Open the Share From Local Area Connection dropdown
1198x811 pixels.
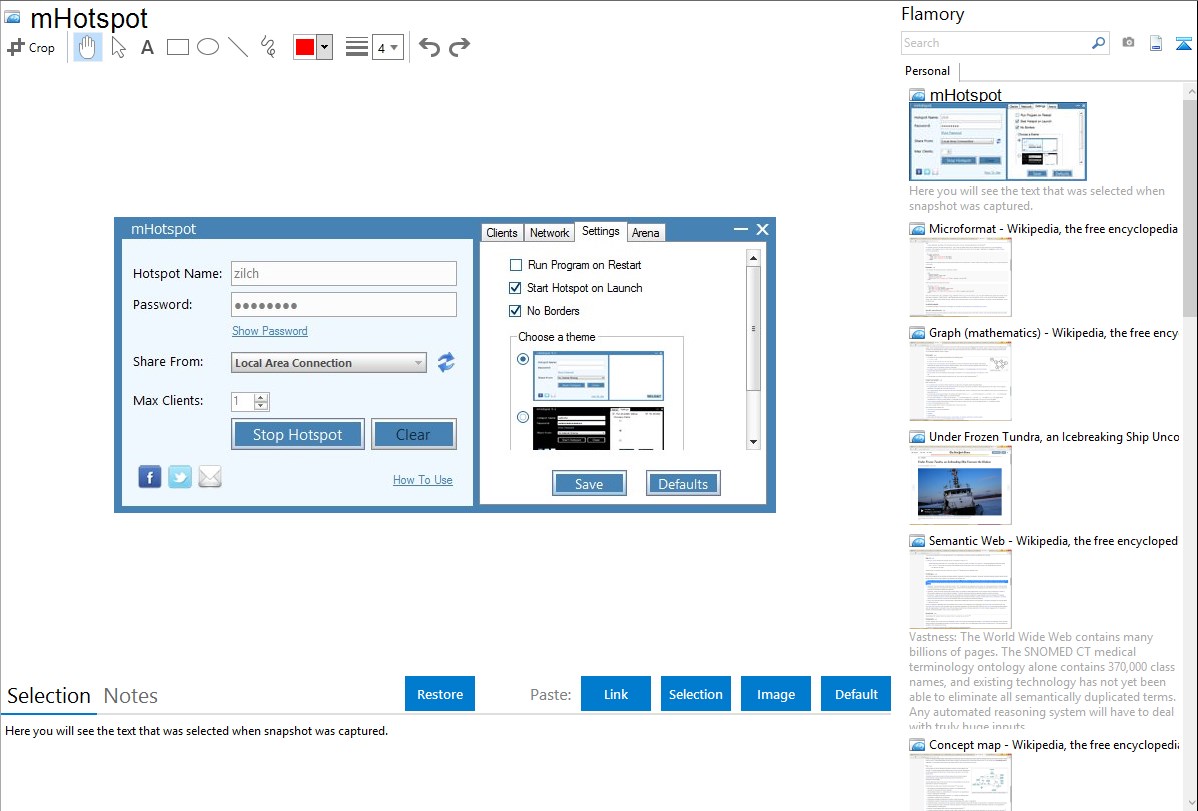tap(329, 363)
